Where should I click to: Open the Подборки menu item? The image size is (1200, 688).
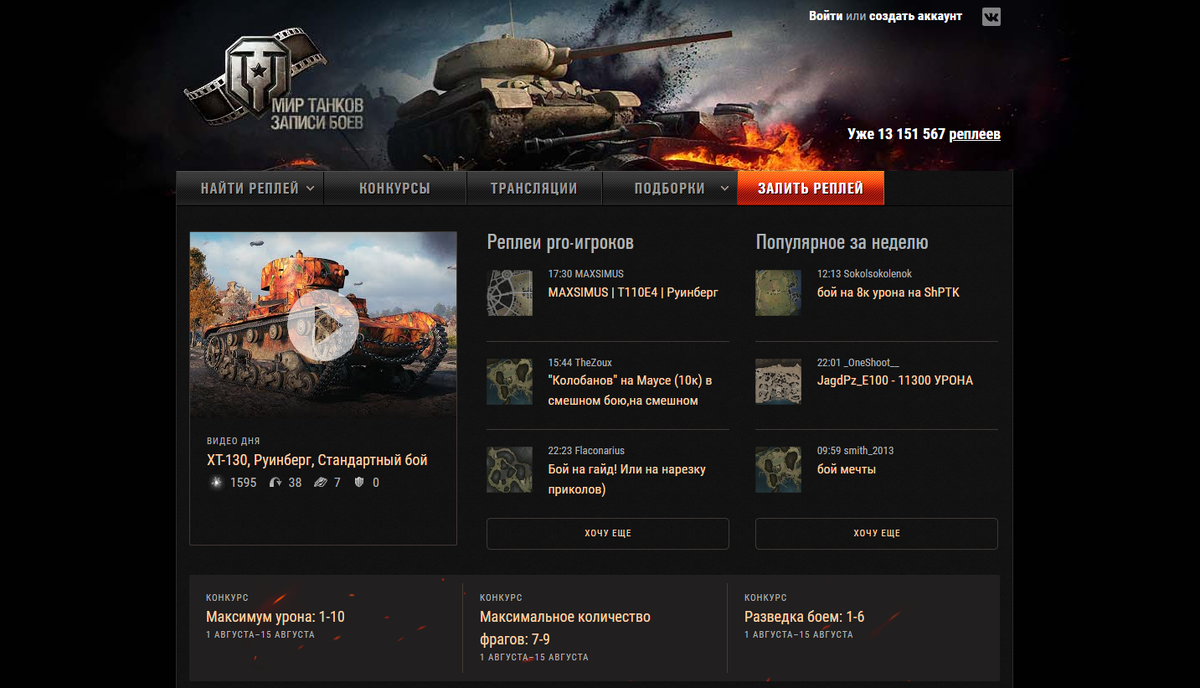click(x=669, y=188)
